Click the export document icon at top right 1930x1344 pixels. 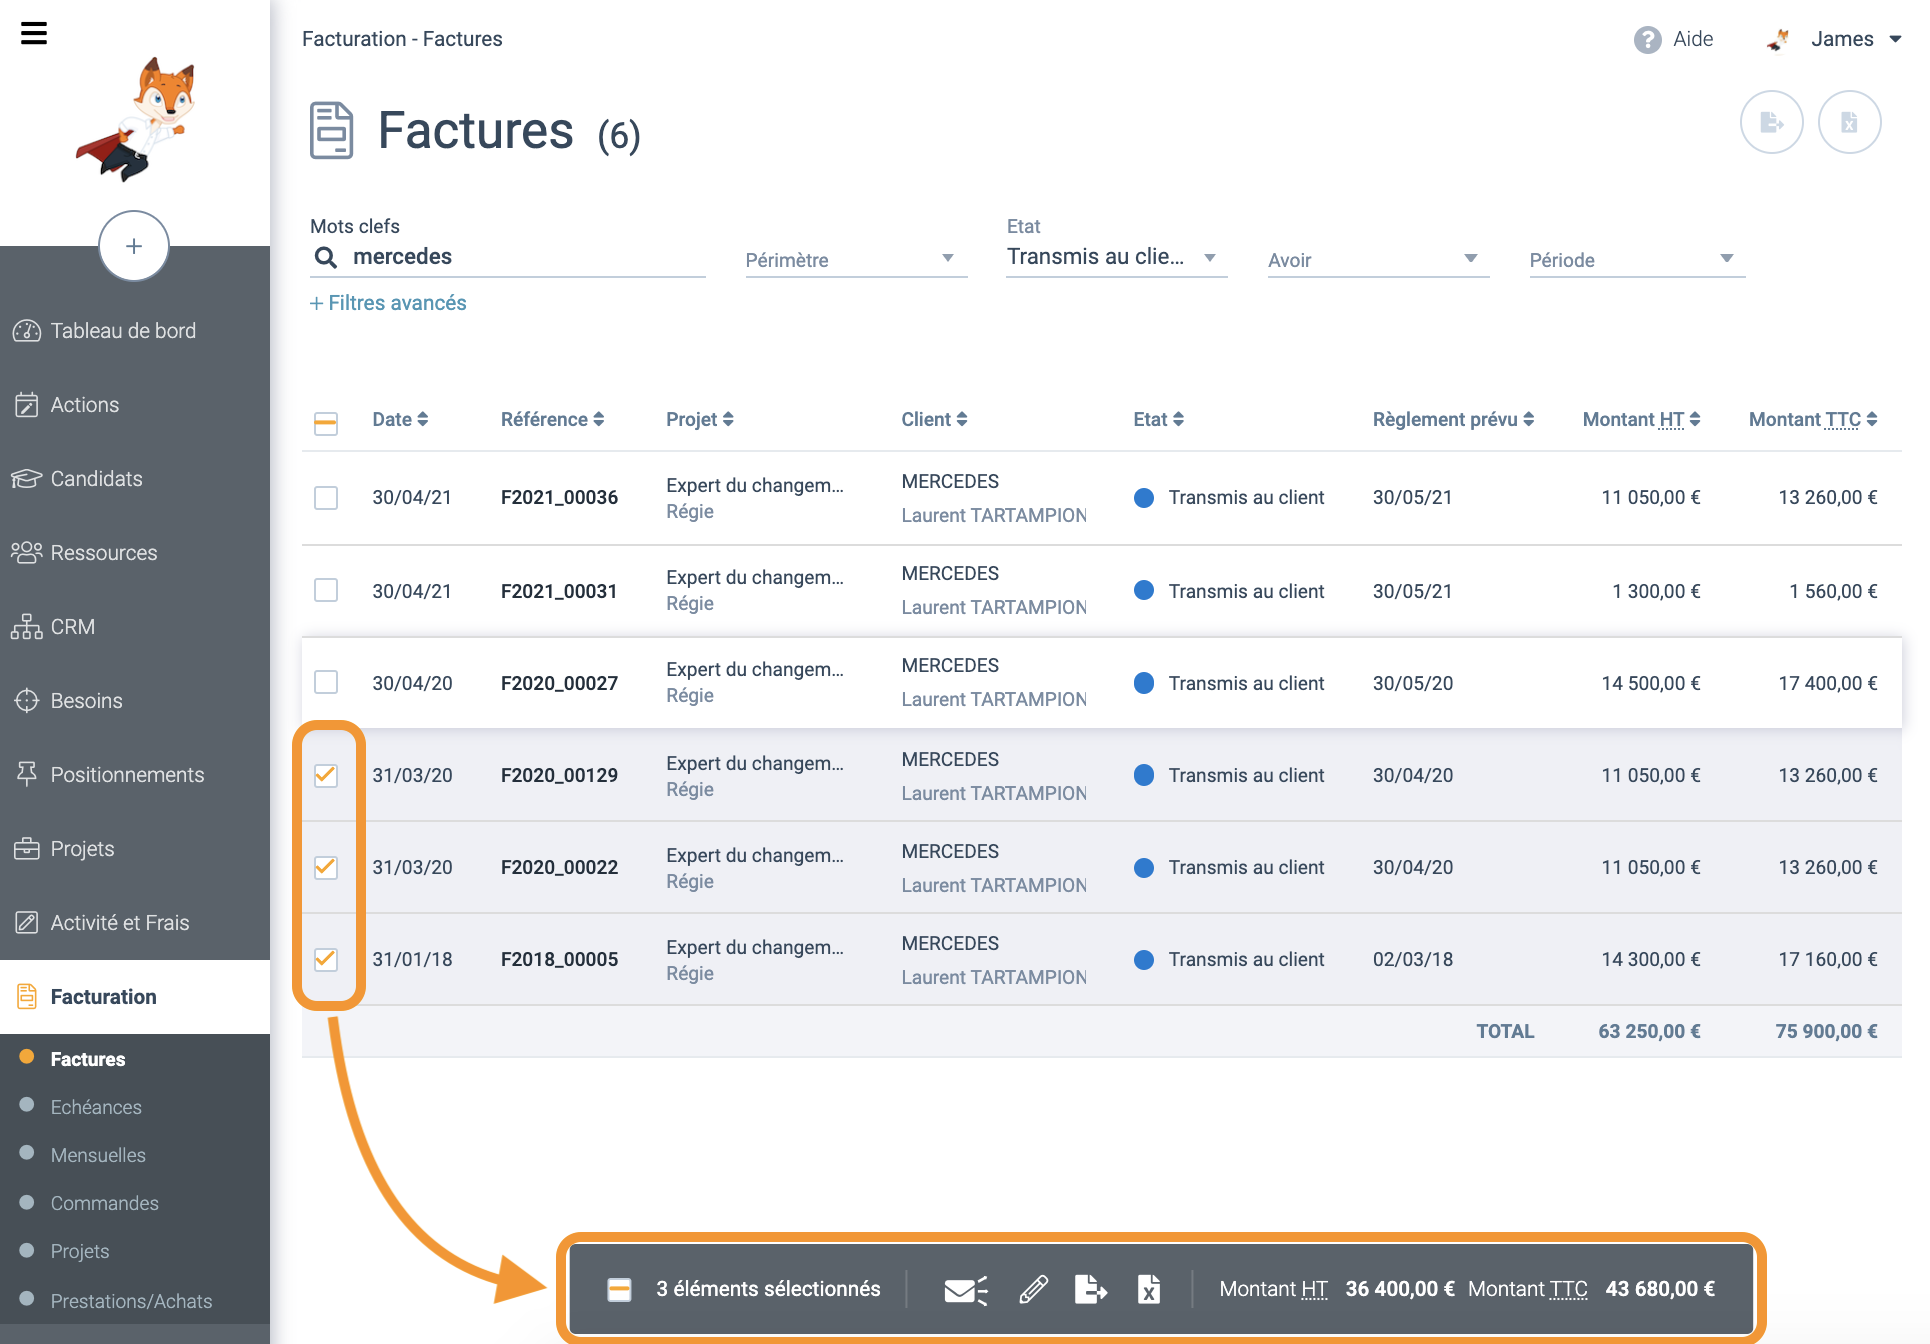coord(1771,122)
